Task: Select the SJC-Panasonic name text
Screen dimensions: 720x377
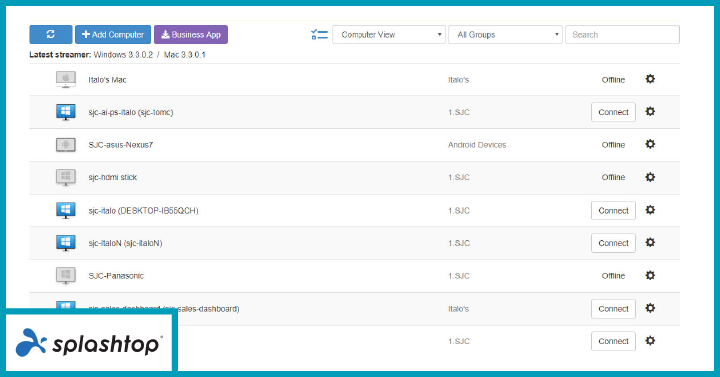Action: tap(116, 276)
